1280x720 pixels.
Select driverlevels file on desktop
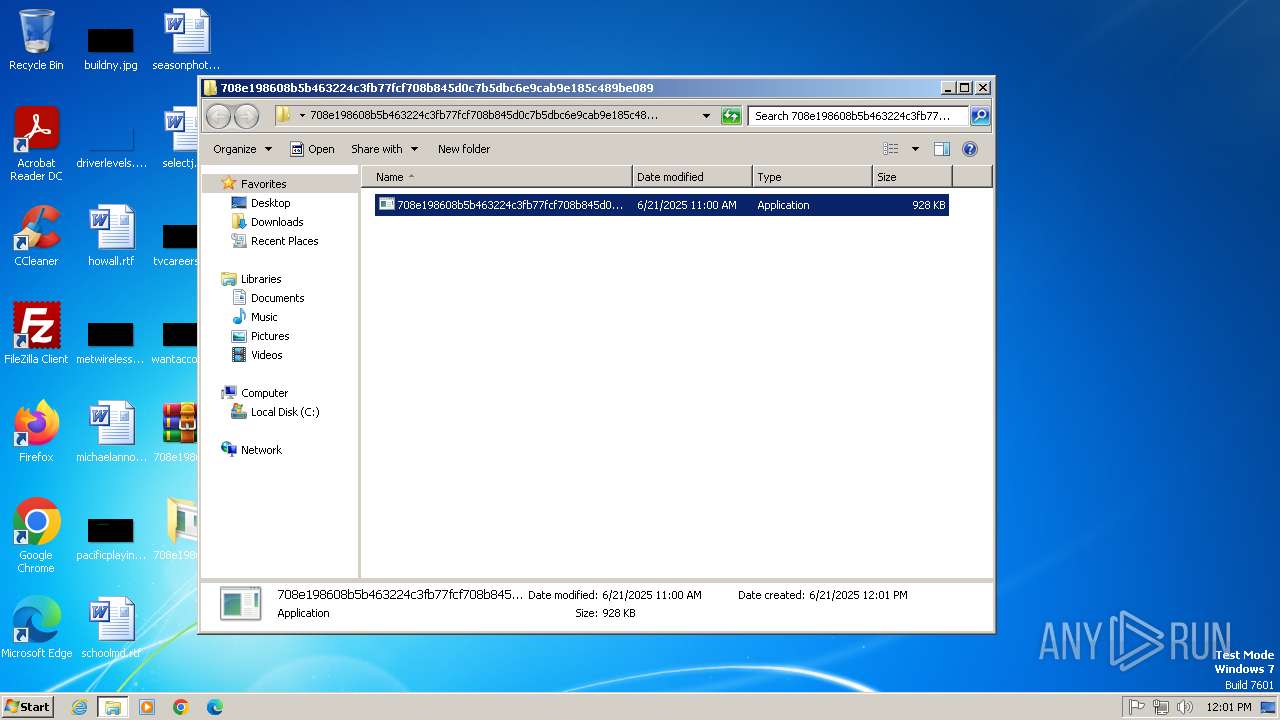tap(111, 145)
